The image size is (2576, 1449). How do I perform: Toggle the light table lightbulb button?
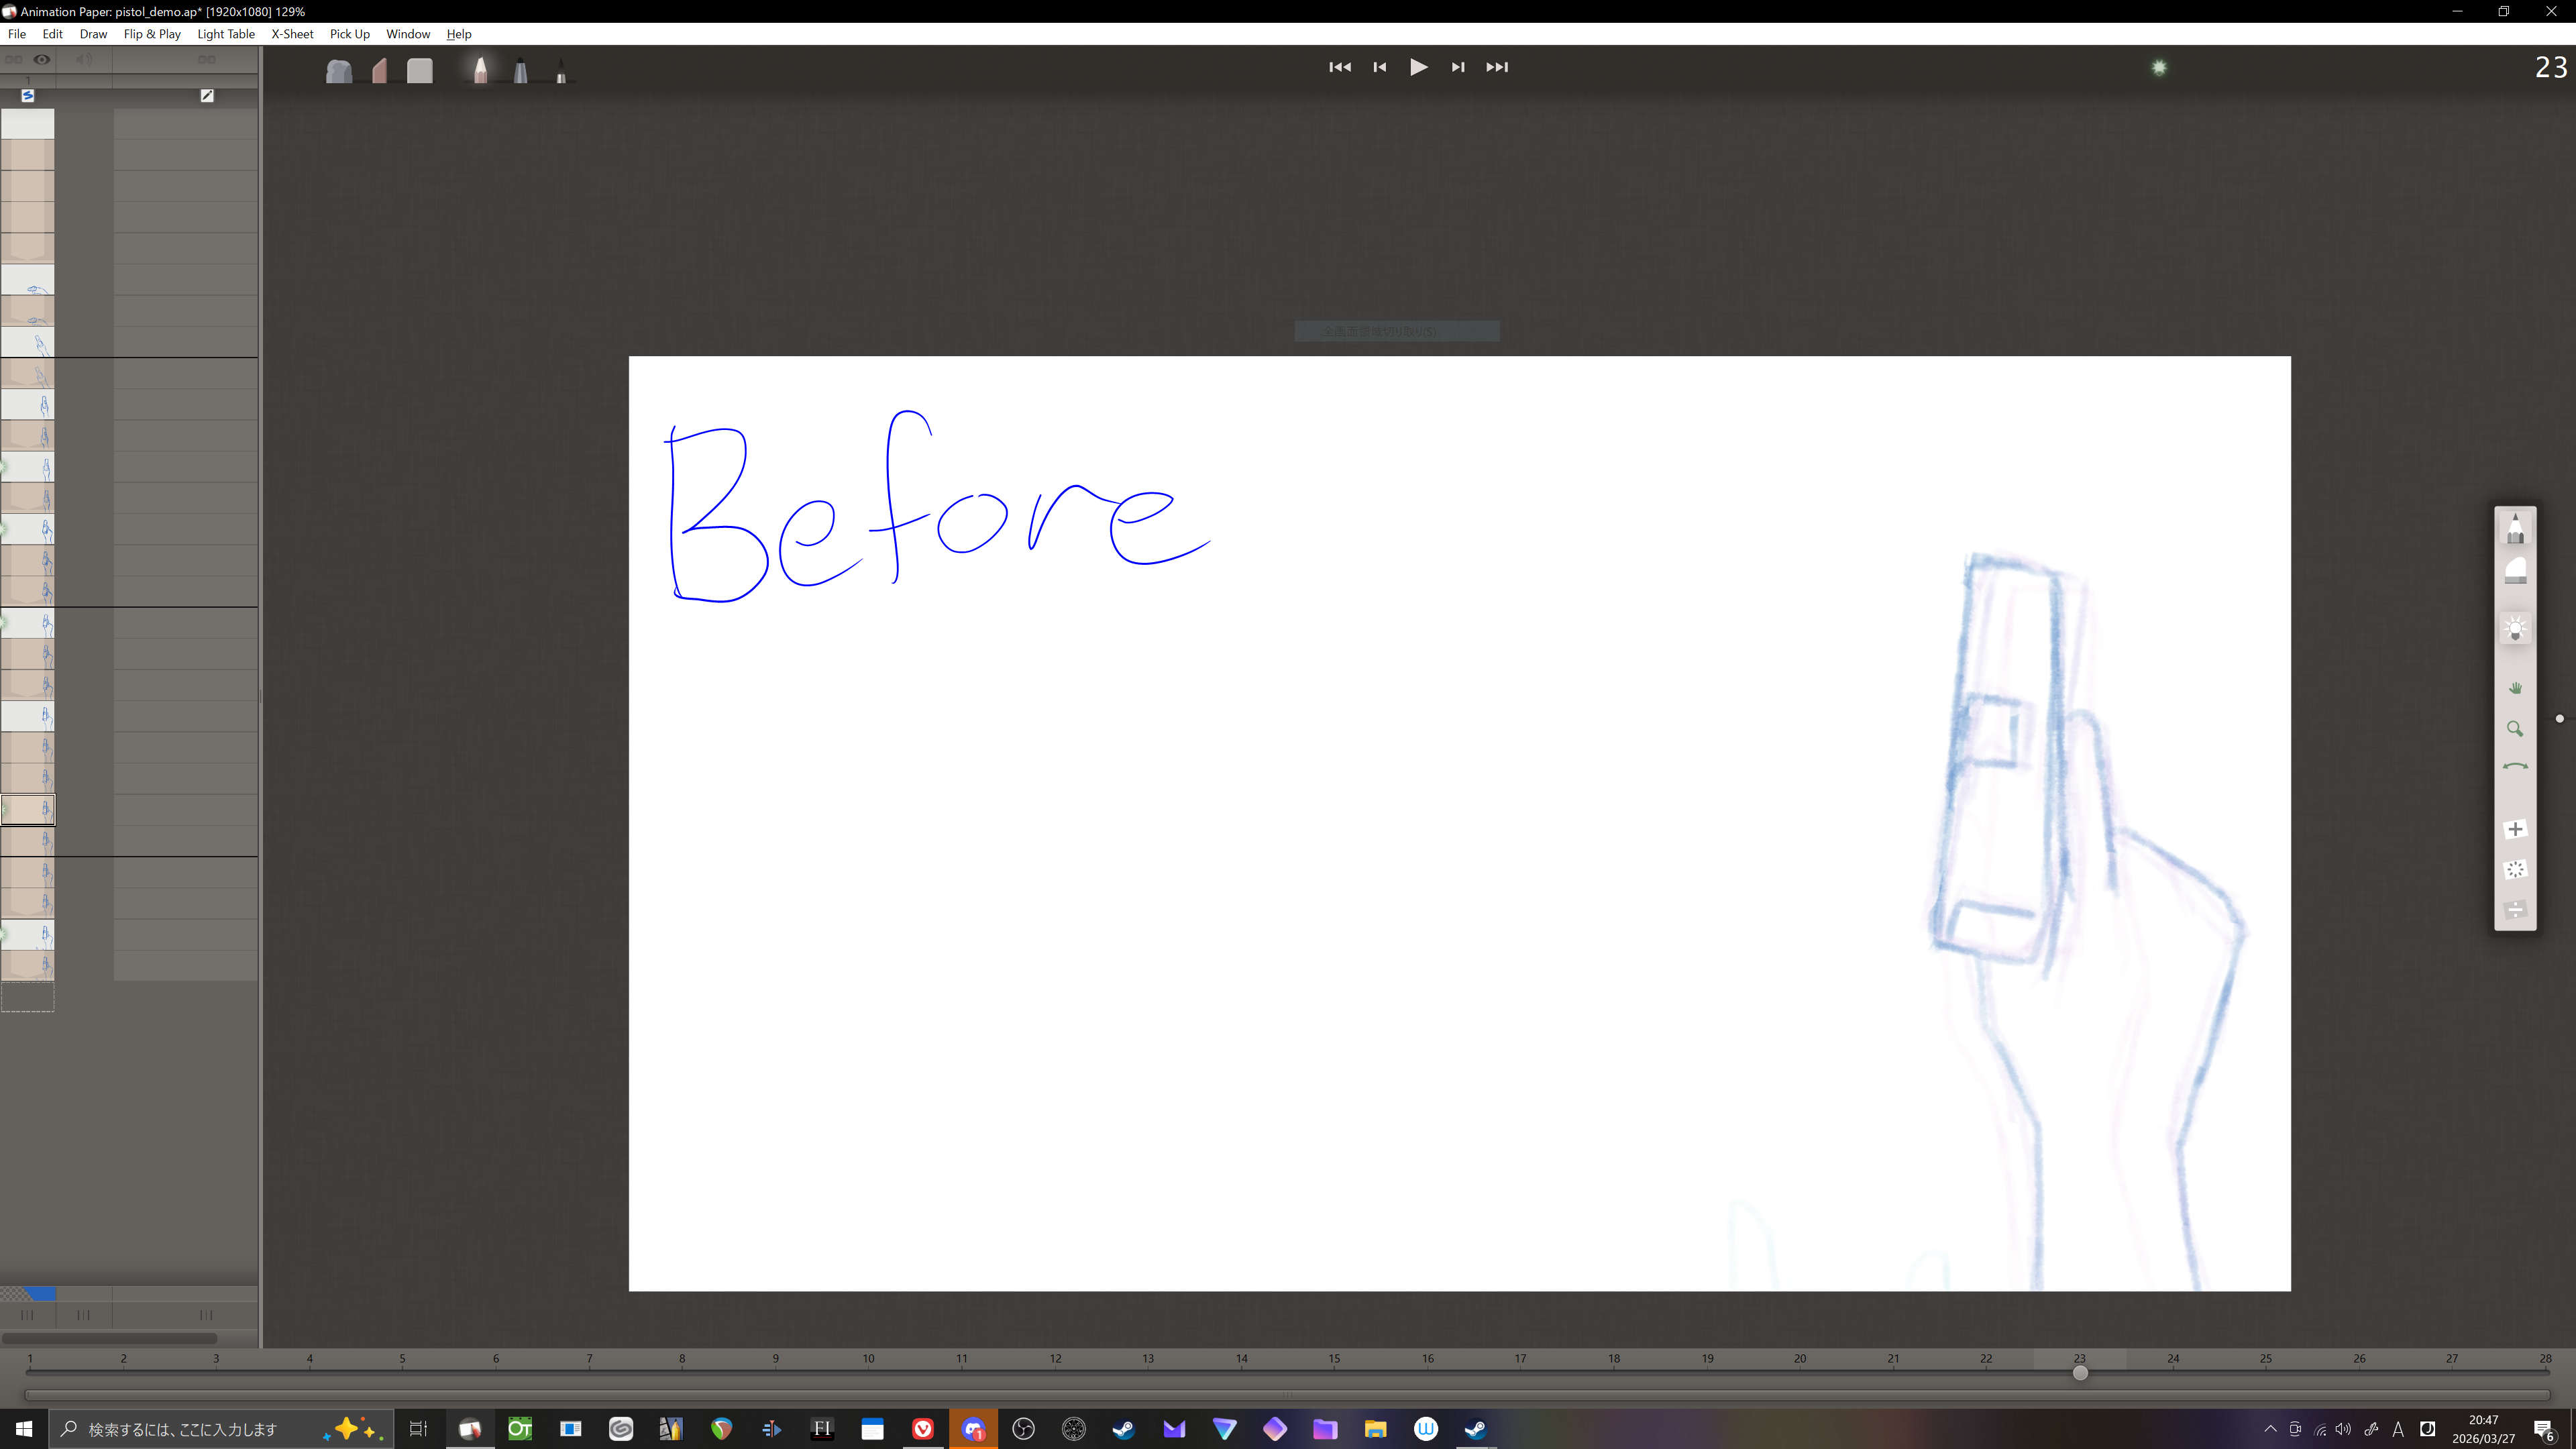(x=2515, y=629)
